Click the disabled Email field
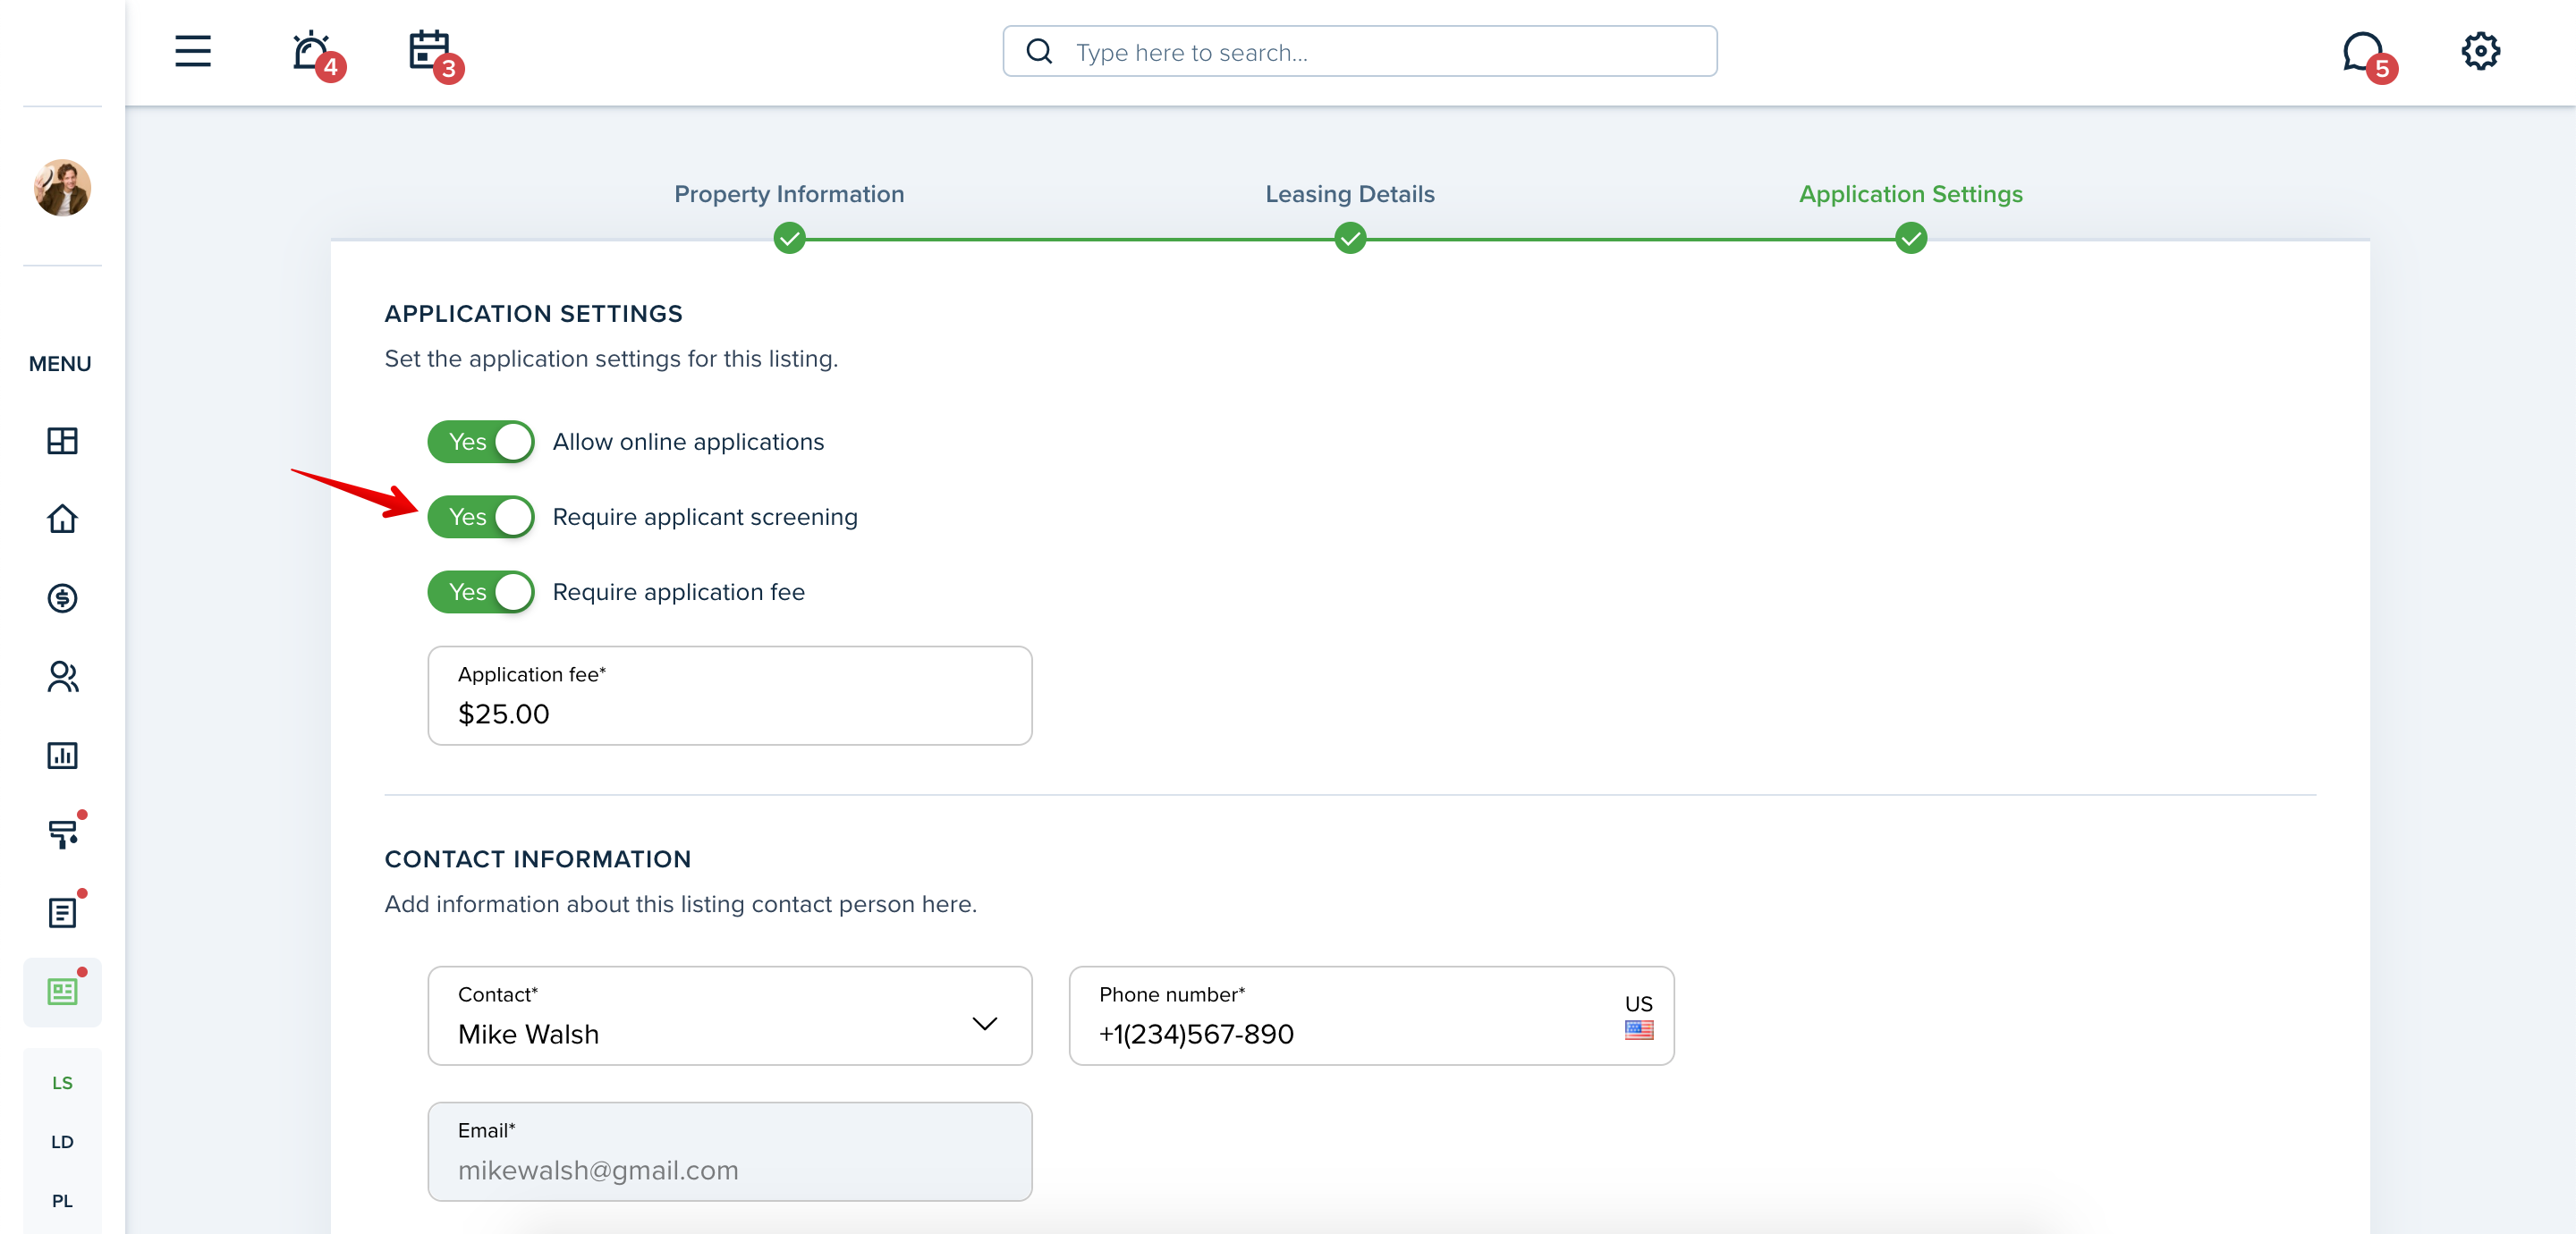The width and height of the screenshot is (2576, 1234). [x=730, y=1151]
